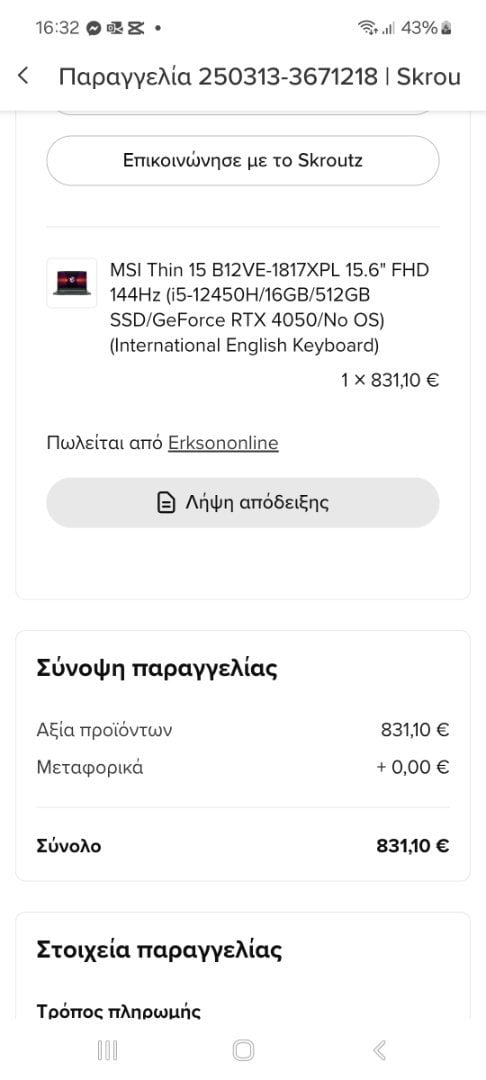Image resolution: width=486 pixels, height=1080 pixels.
Task: Click the Επικοινώνησε με το Skroutz button
Action: (x=243, y=160)
